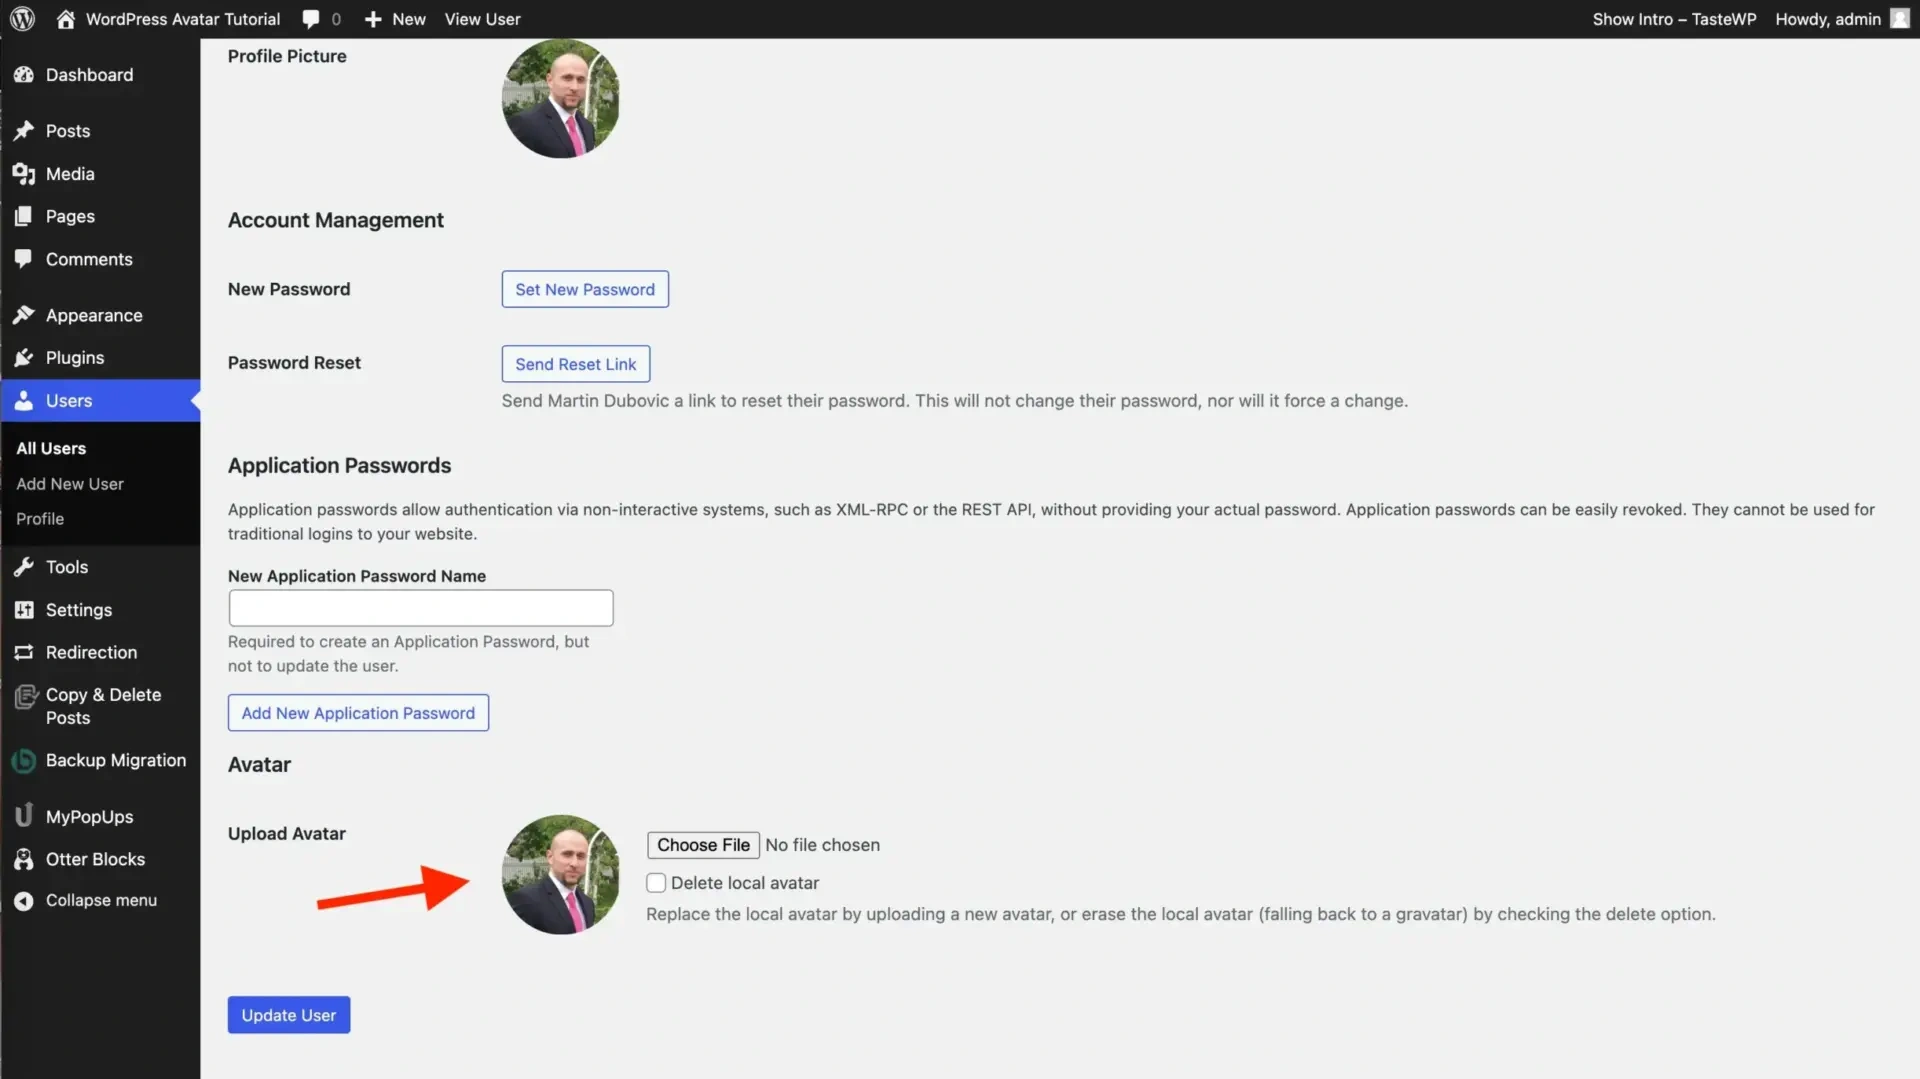Check the Delete local avatar checkbox

(656, 883)
